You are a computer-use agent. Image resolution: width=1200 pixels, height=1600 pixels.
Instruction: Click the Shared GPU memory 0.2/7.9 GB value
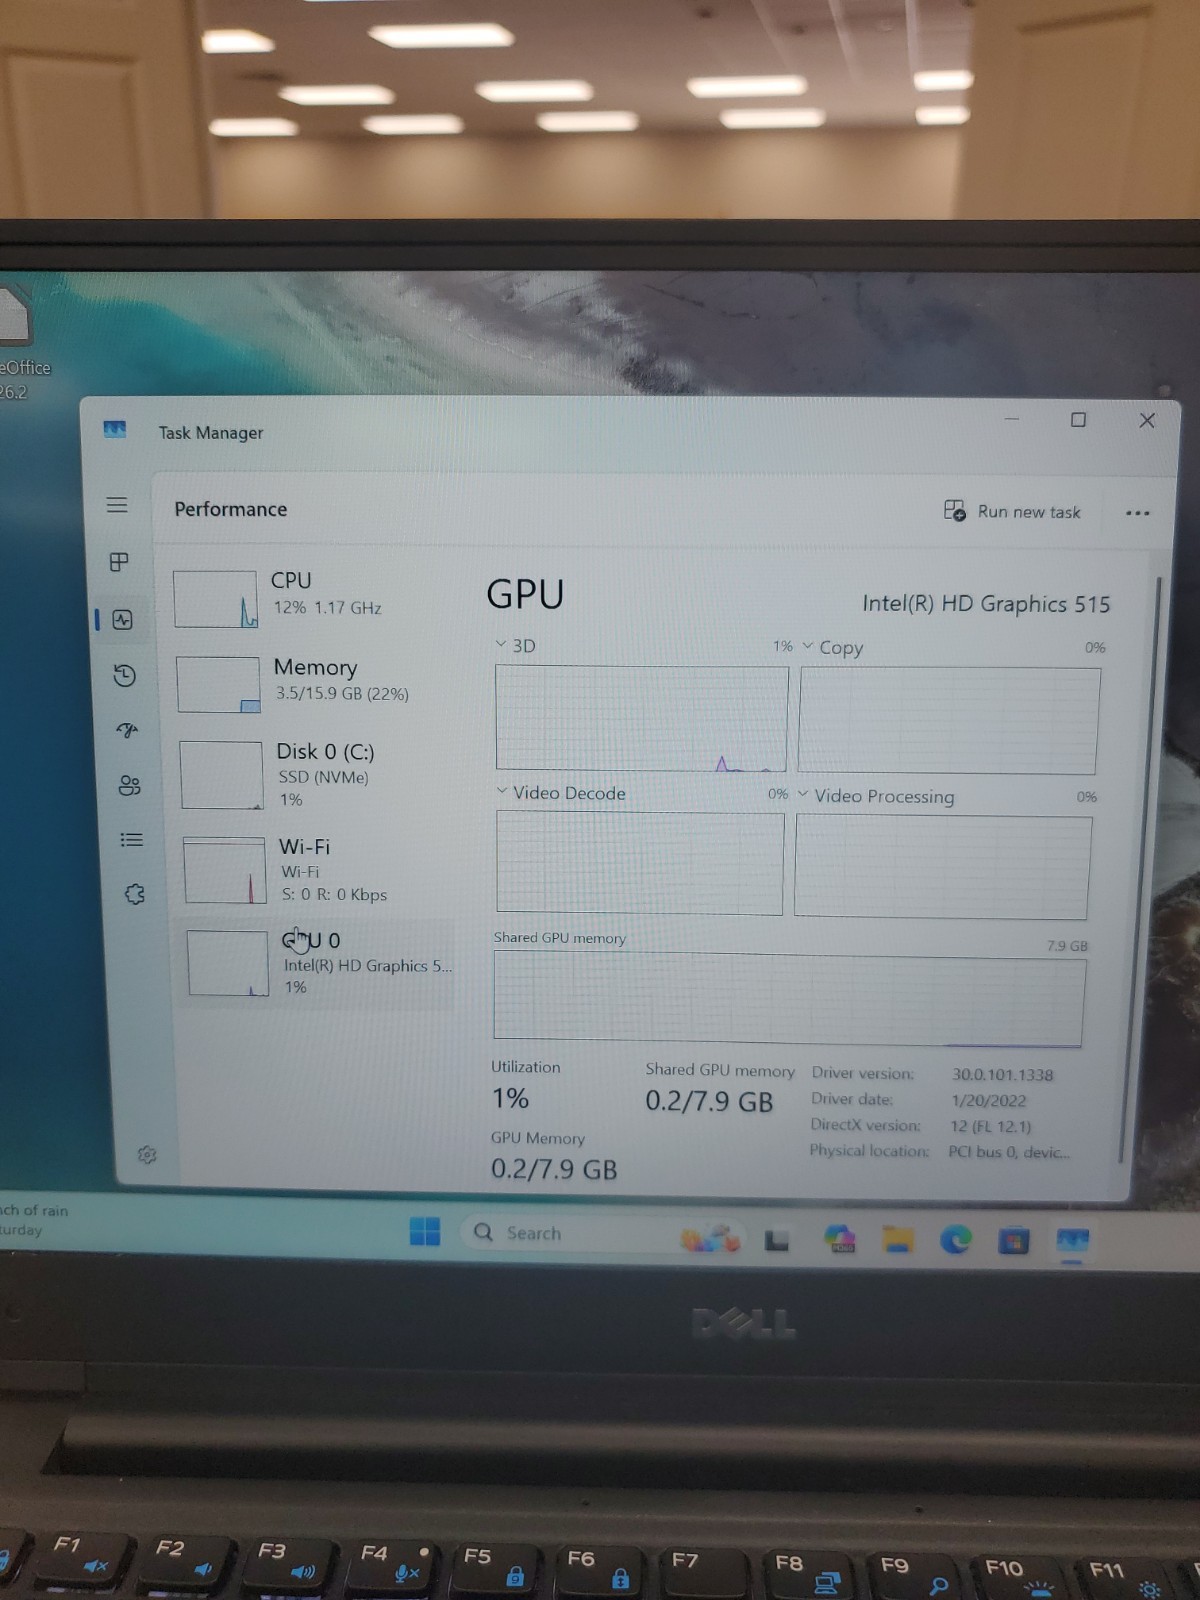(709, 1102)
